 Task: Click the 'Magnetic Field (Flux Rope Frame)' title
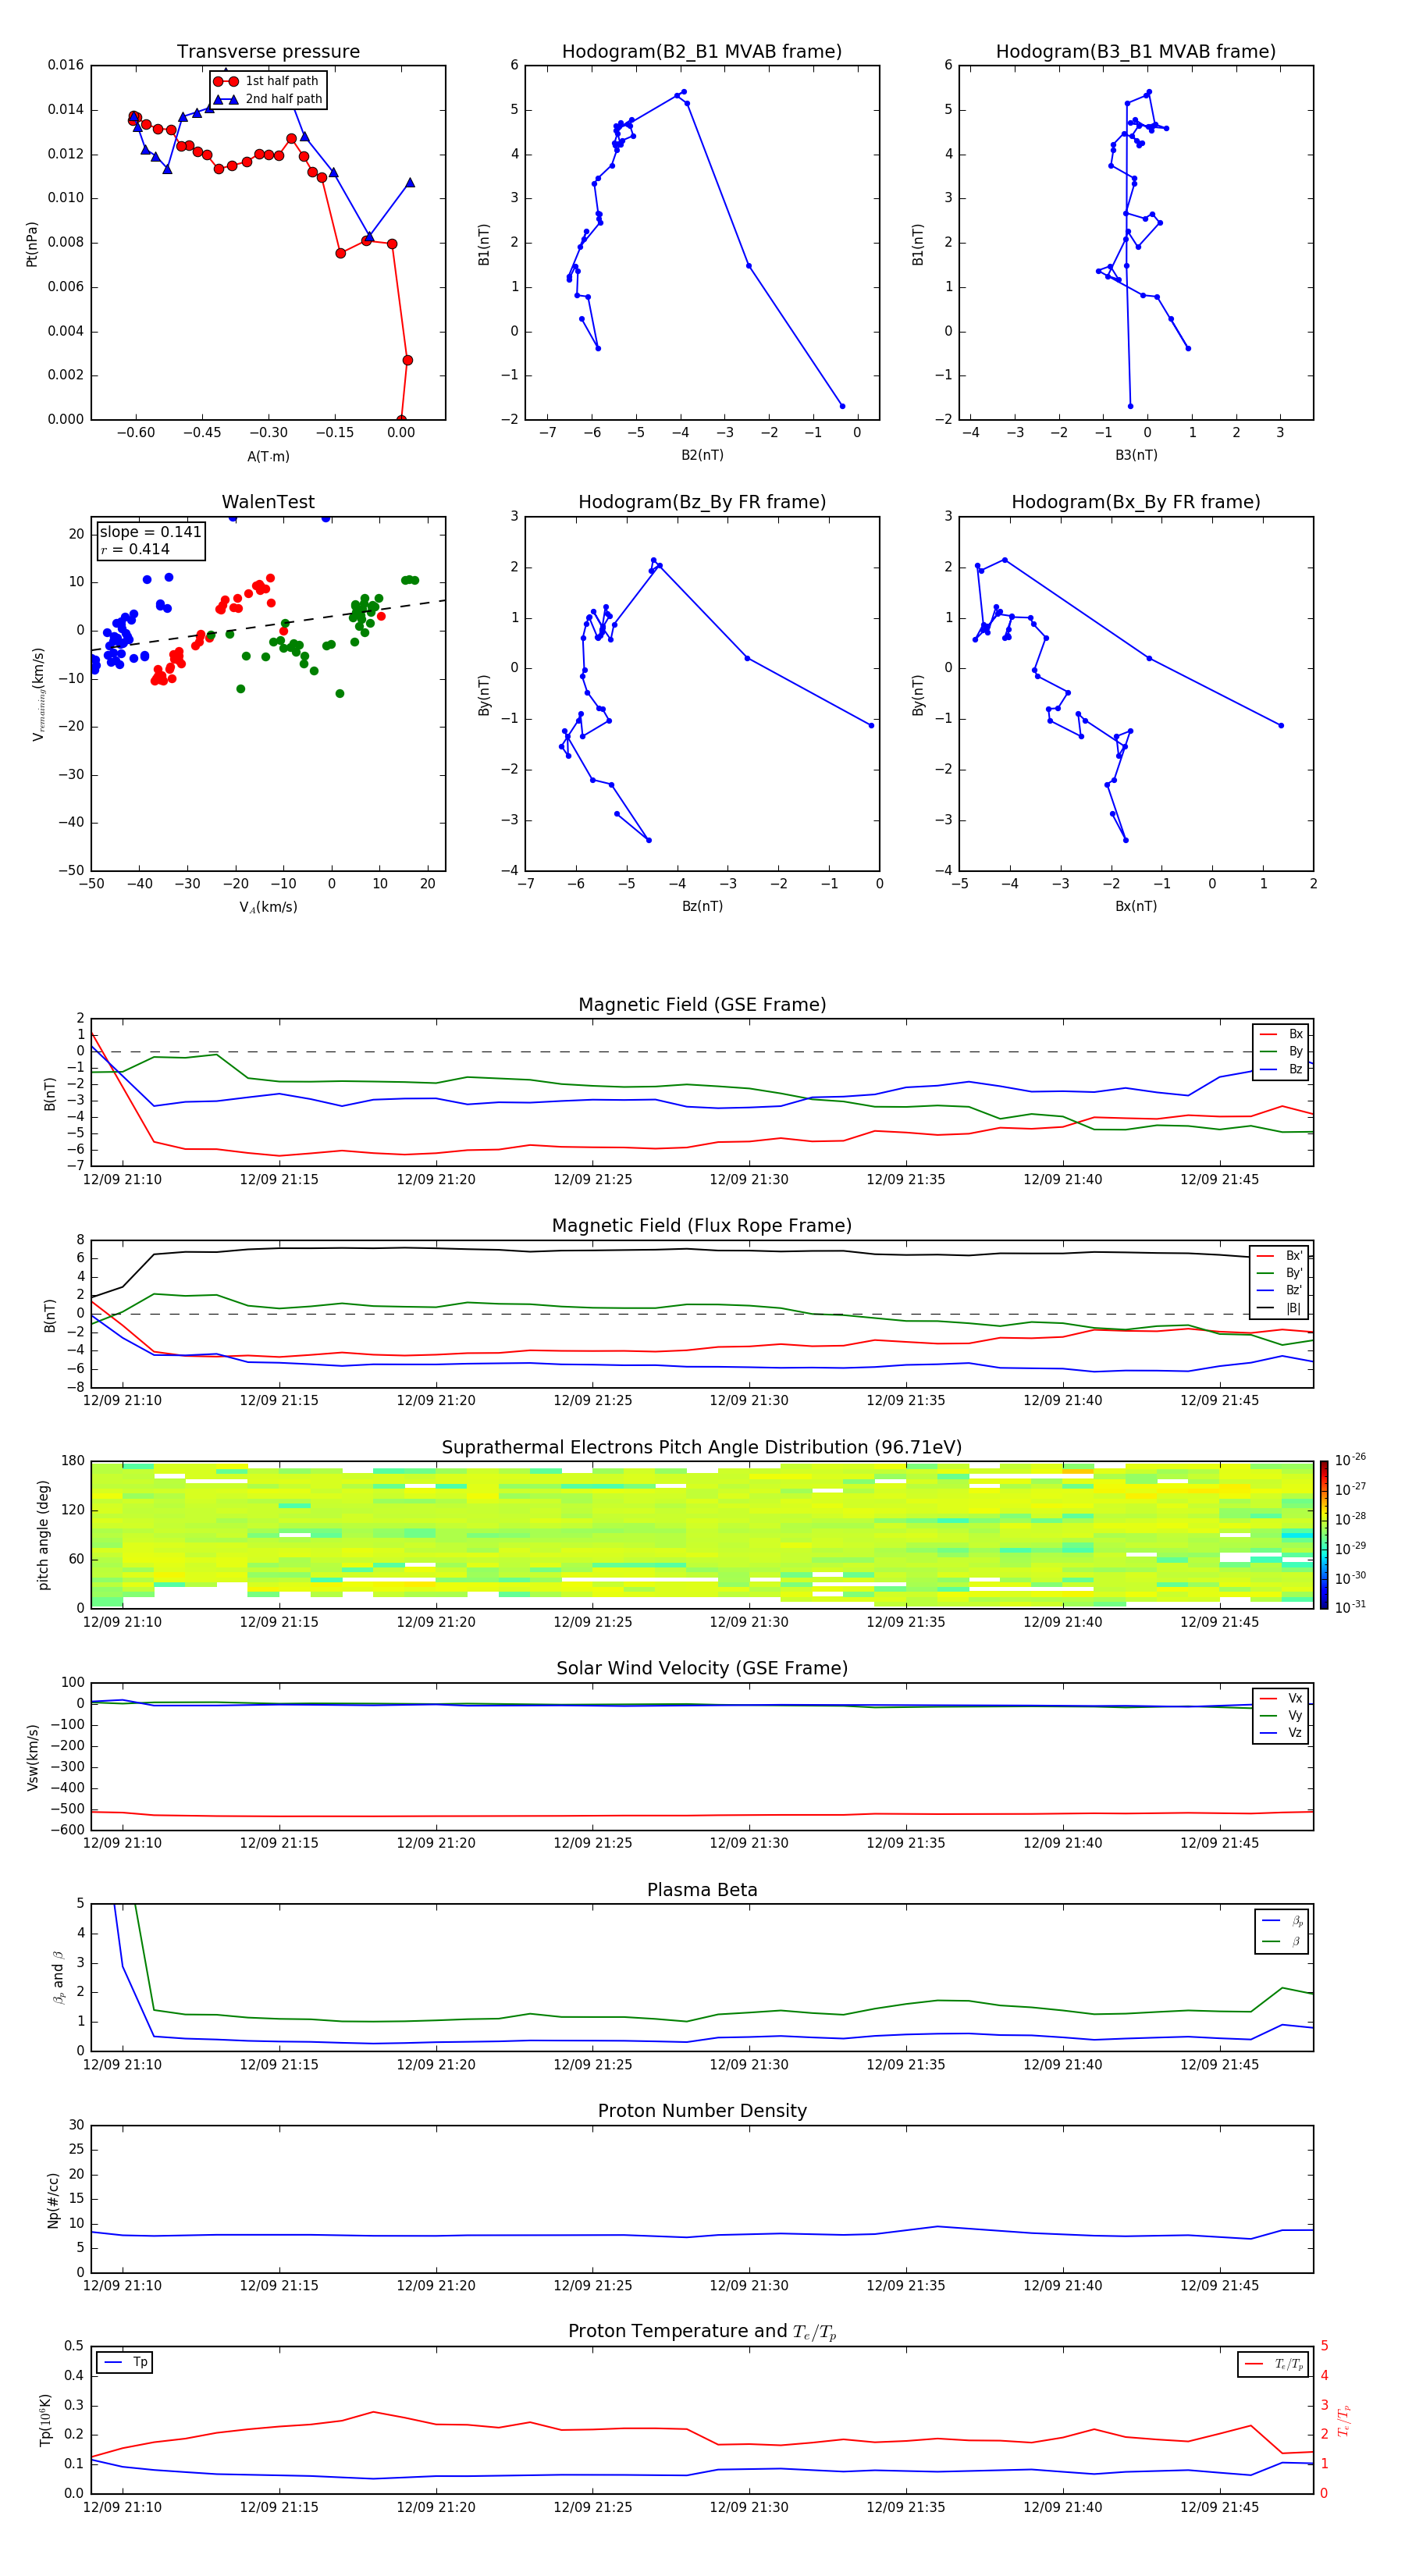click(x=702, y=1226)
